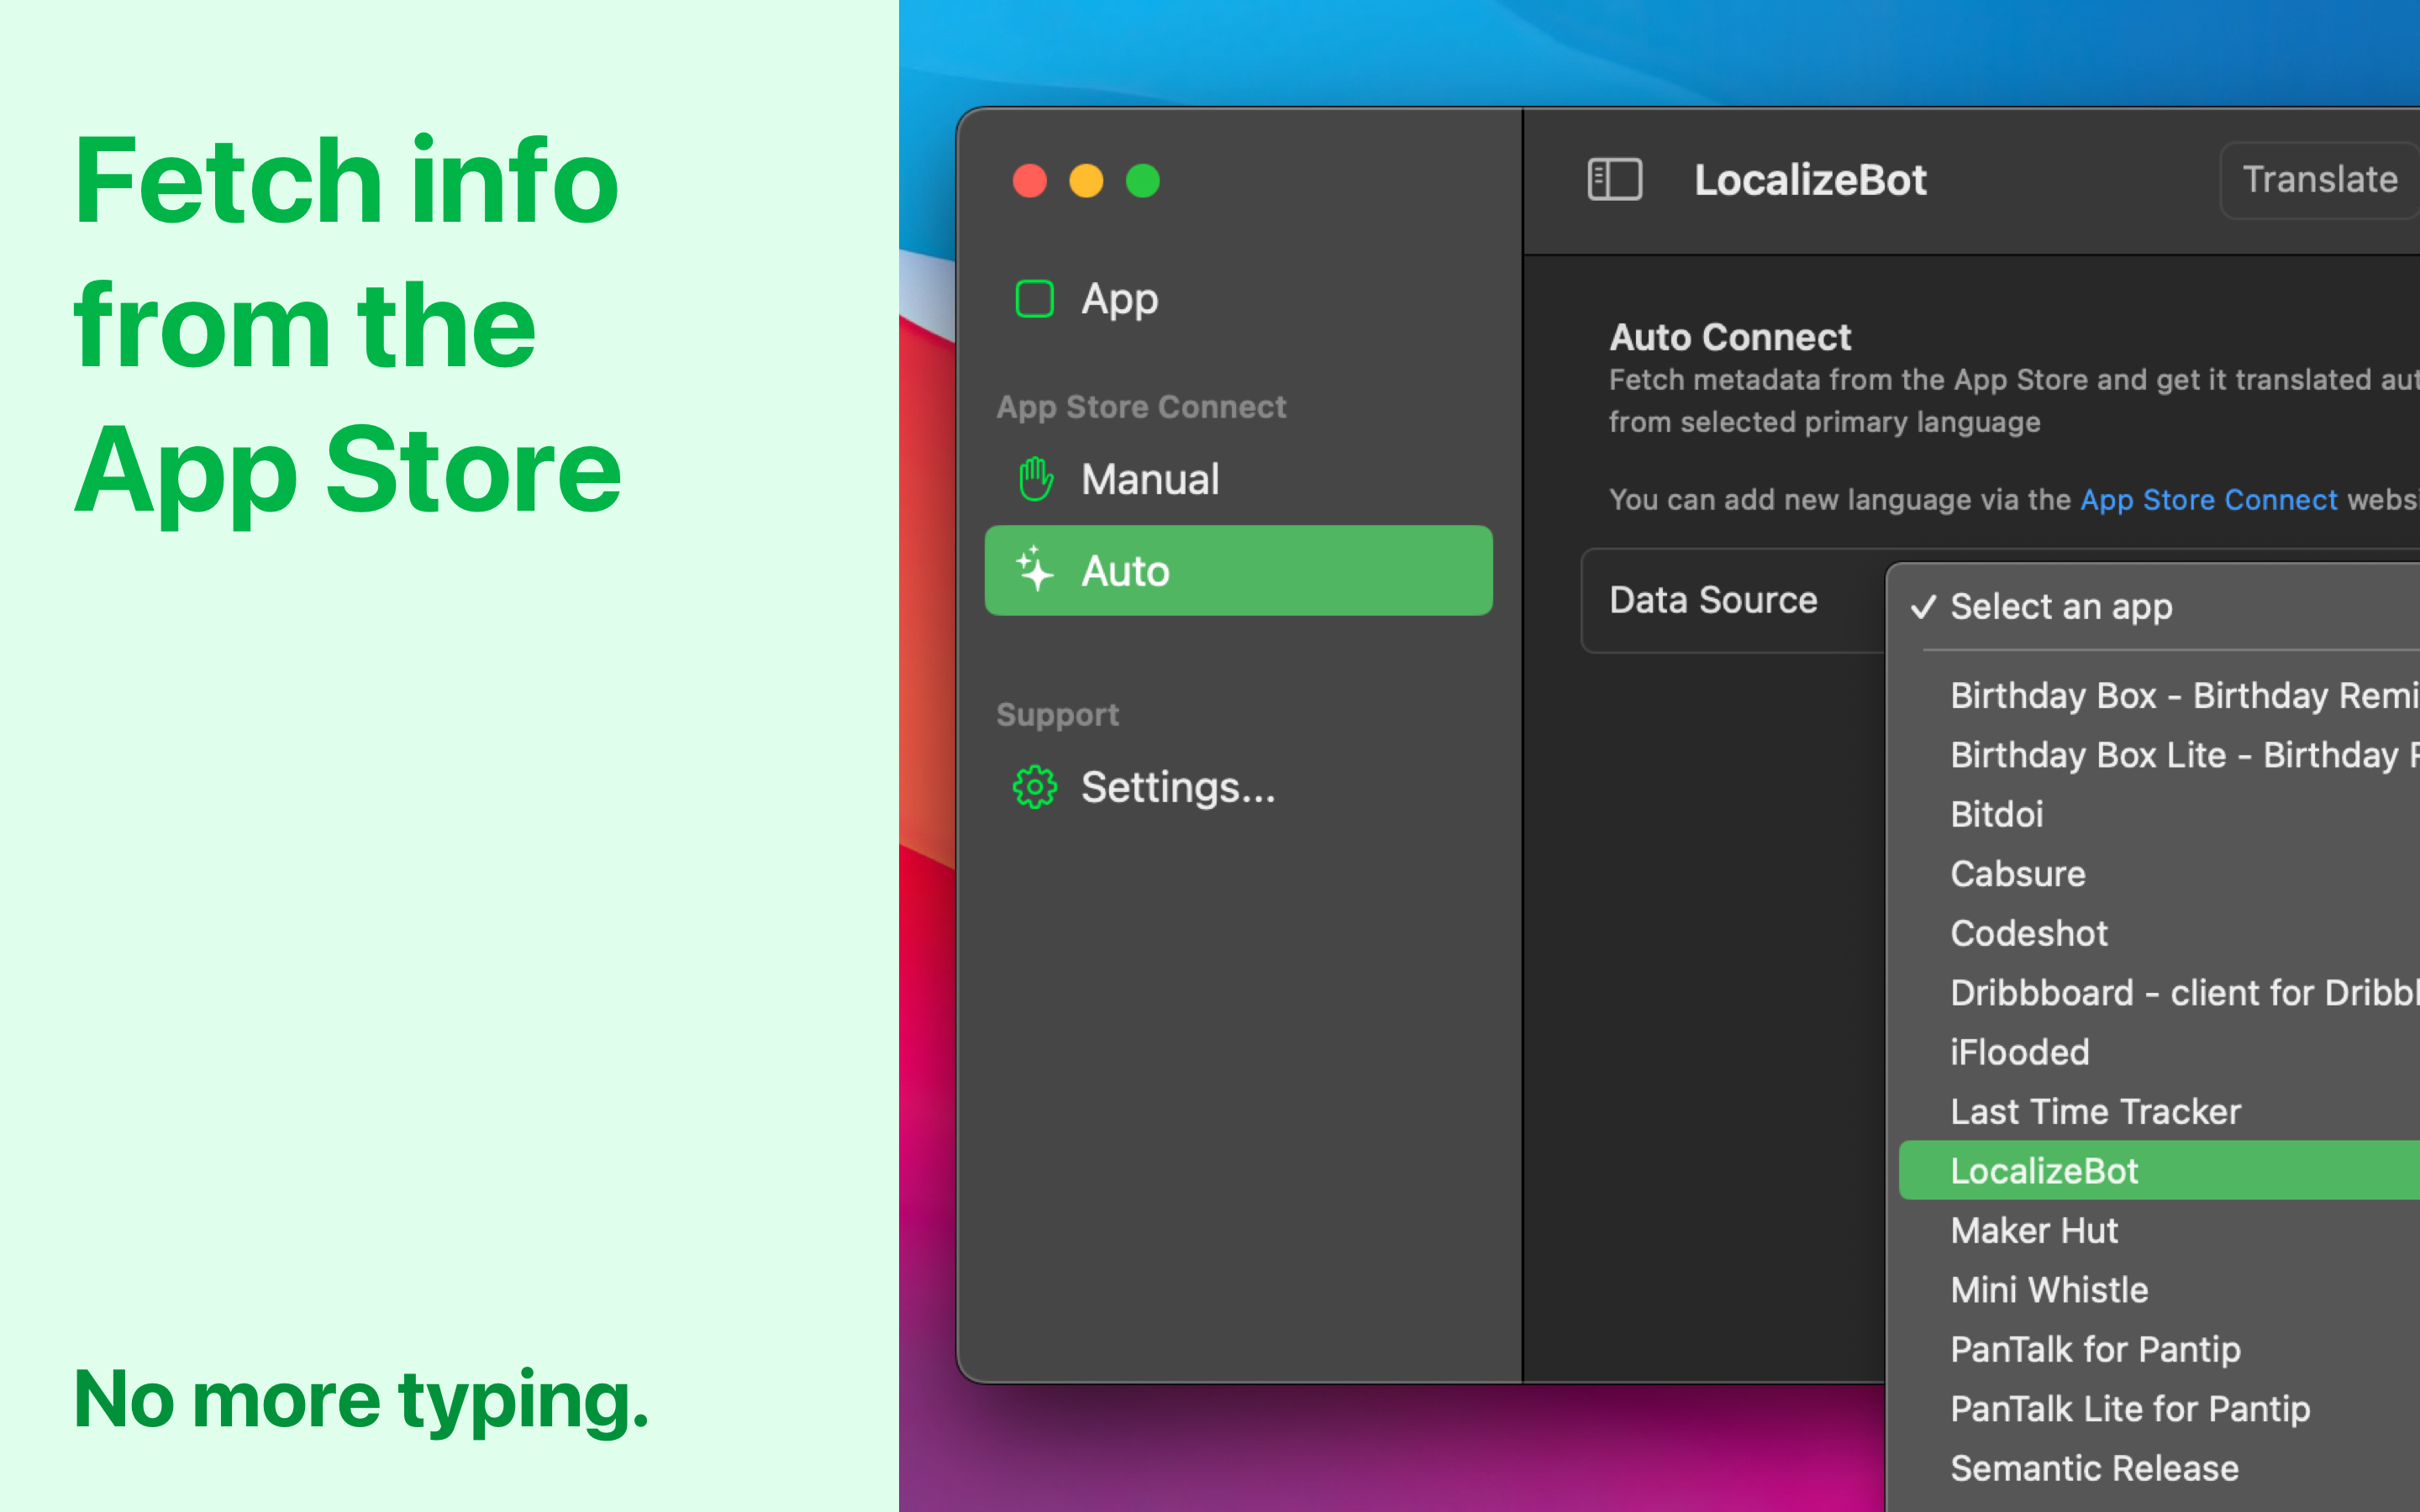2420x1512 pixels.
Task: Maximize window with green button
Action: (1143, 181)
